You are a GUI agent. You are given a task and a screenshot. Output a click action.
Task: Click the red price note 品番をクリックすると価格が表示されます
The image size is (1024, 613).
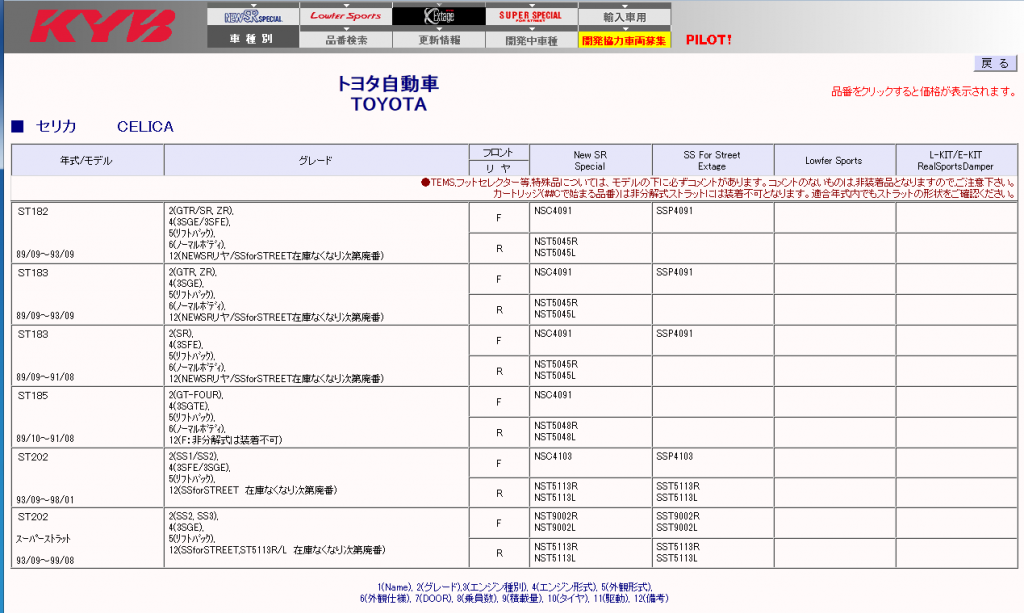point(923,91)
